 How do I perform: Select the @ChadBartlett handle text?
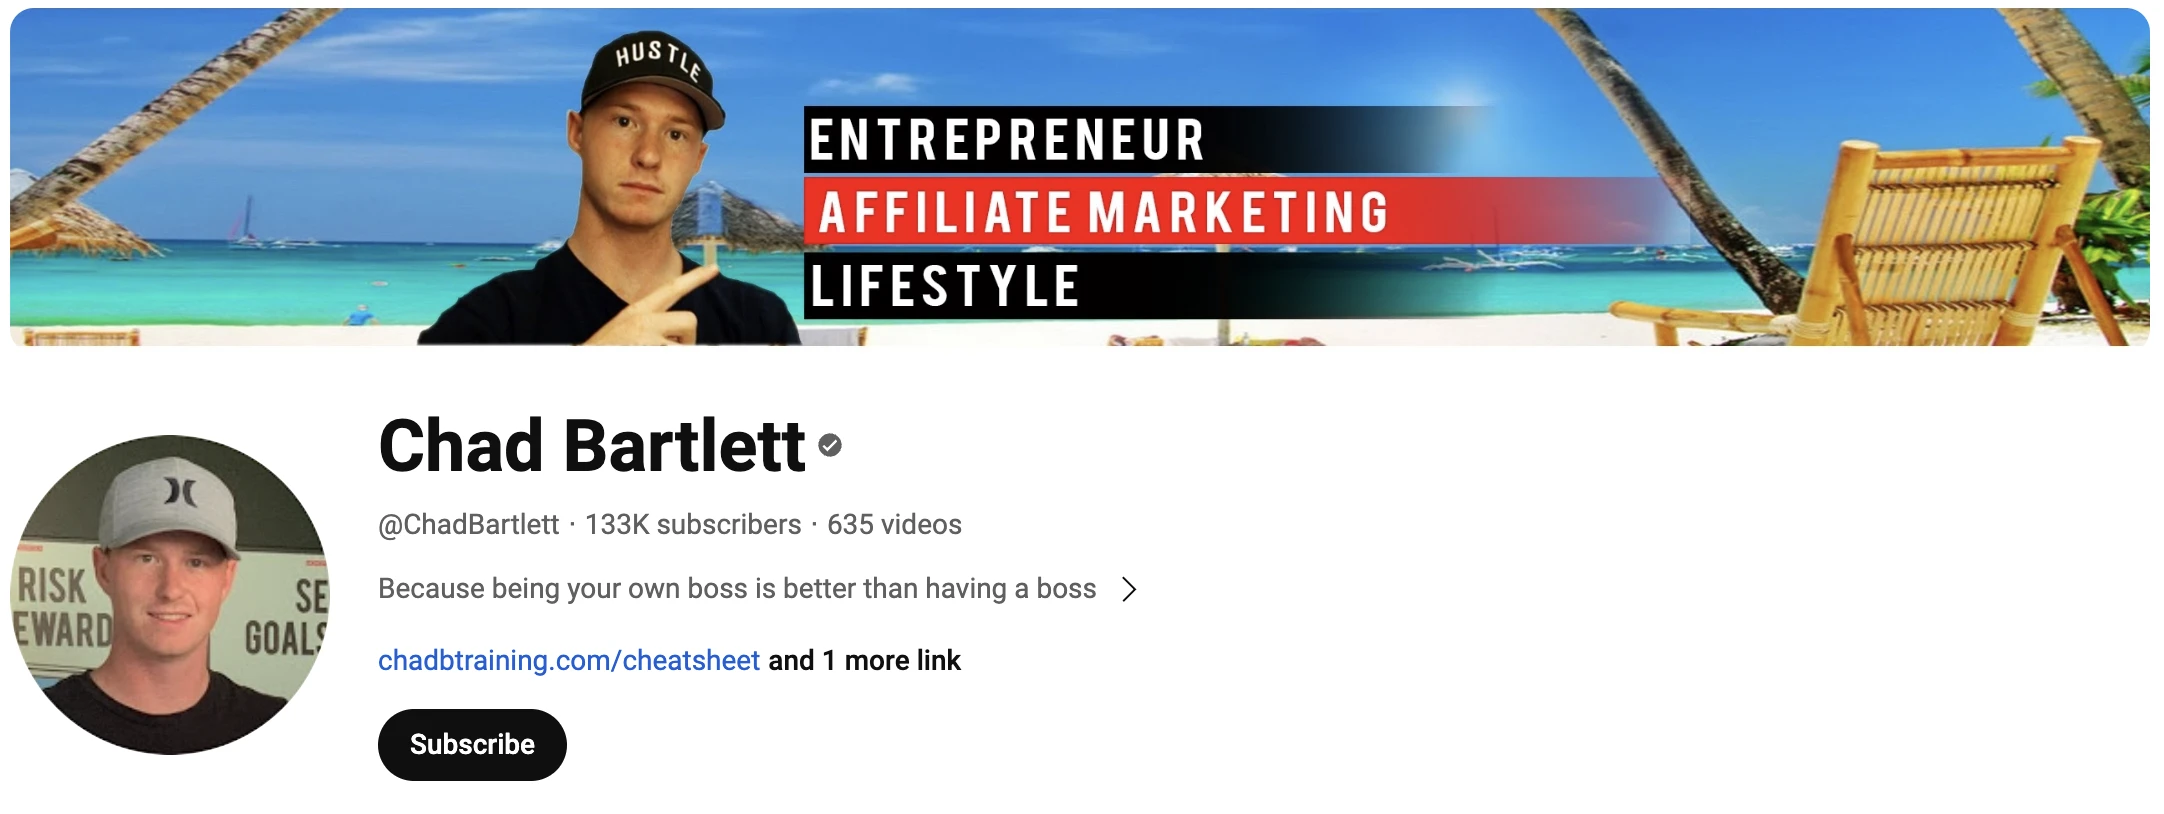click(468, 524)
